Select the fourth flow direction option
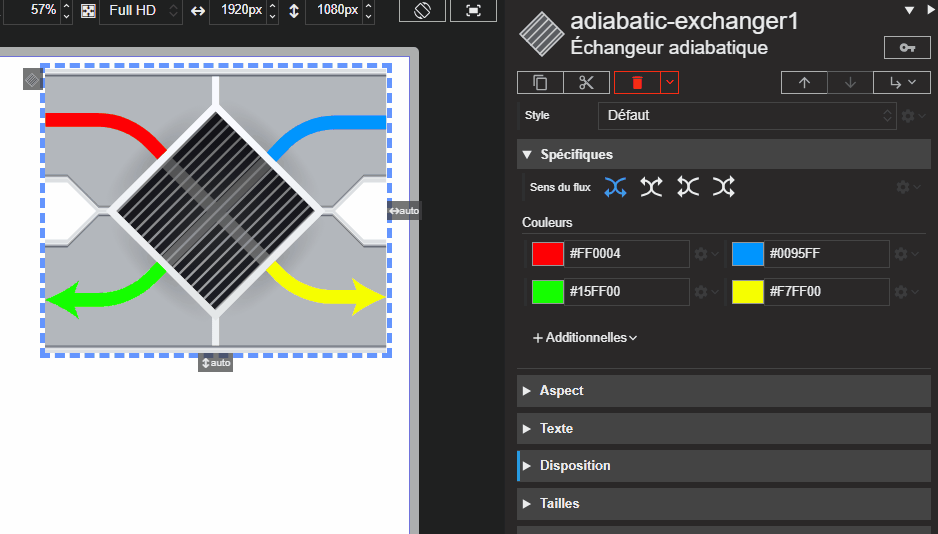 pos(723,187)
